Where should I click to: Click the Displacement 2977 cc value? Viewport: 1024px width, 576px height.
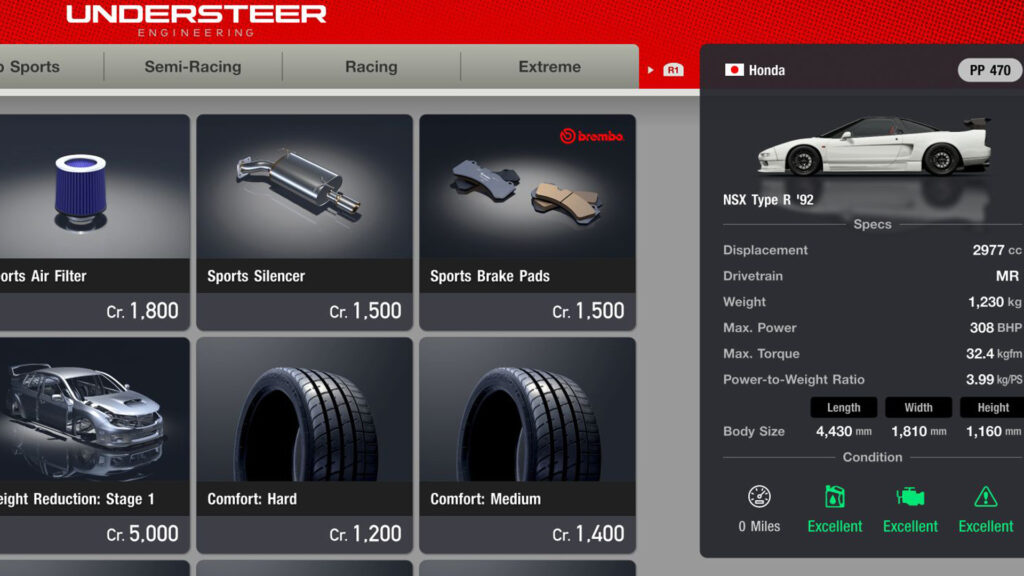click(x=997, y=250)
